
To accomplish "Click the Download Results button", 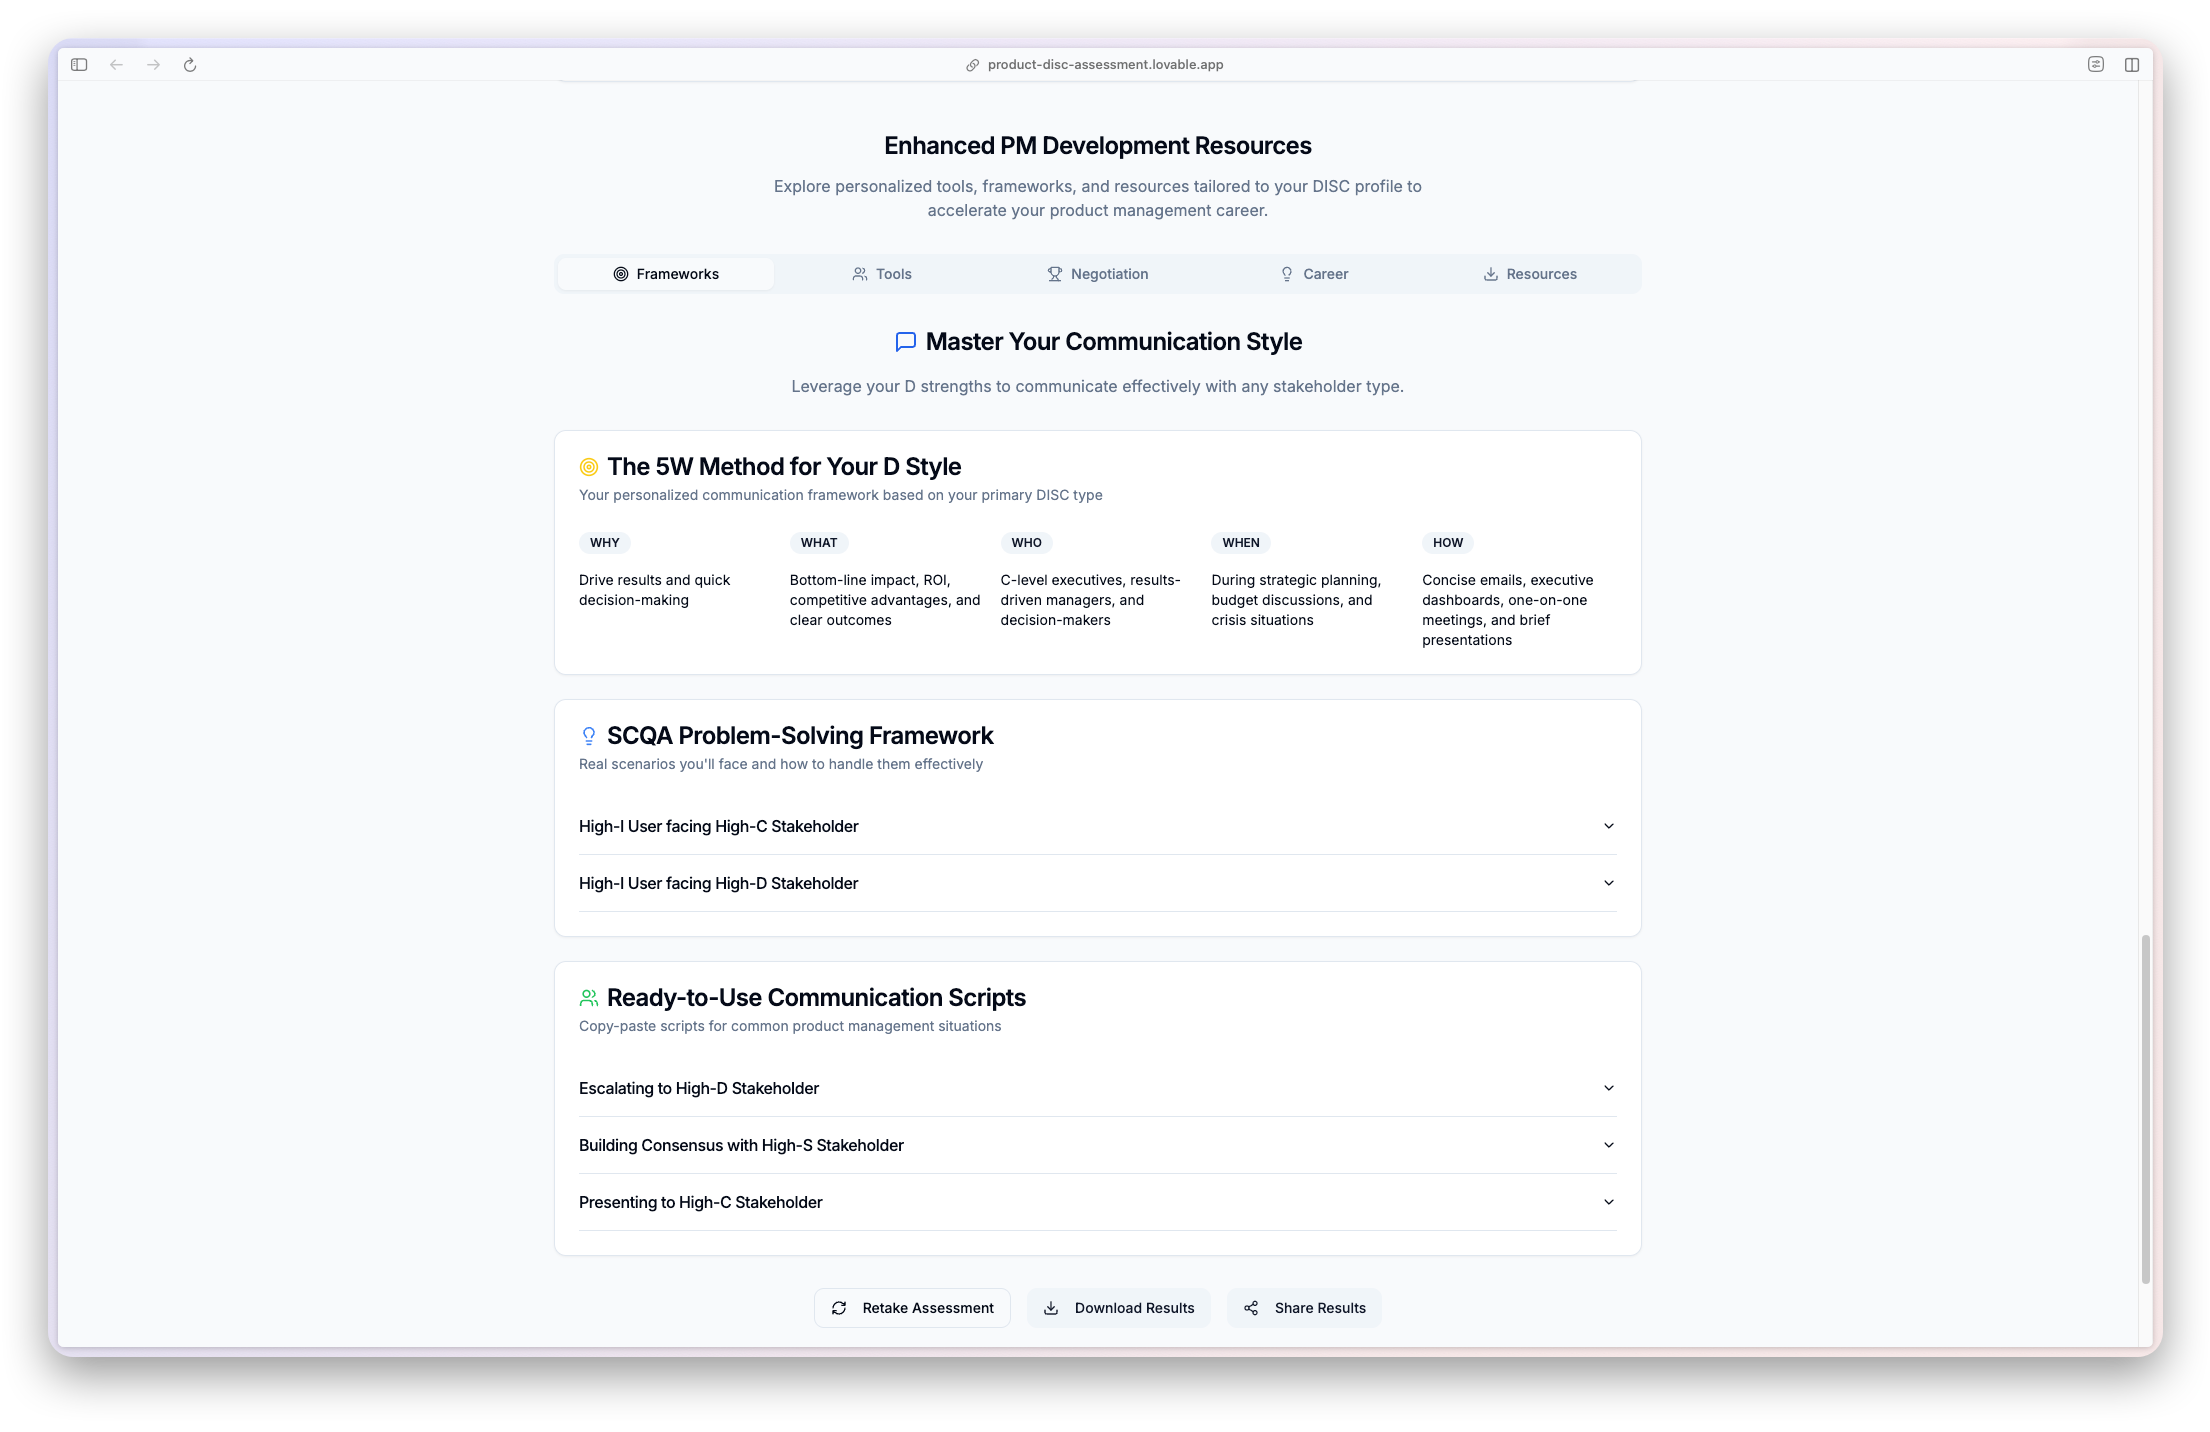I will tap(1118, 1308).
